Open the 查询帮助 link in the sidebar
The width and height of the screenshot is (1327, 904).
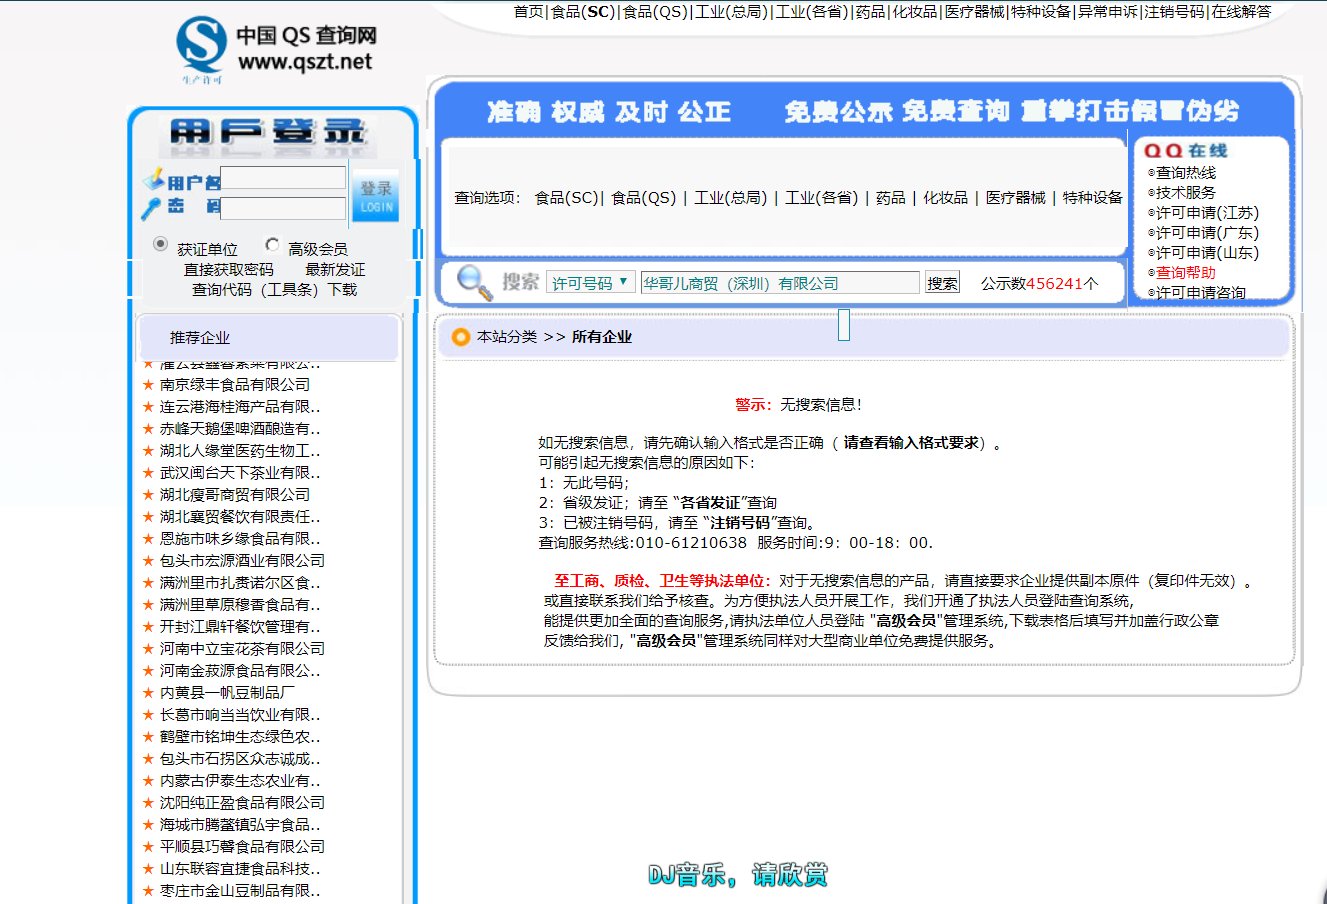(1186, 272)
